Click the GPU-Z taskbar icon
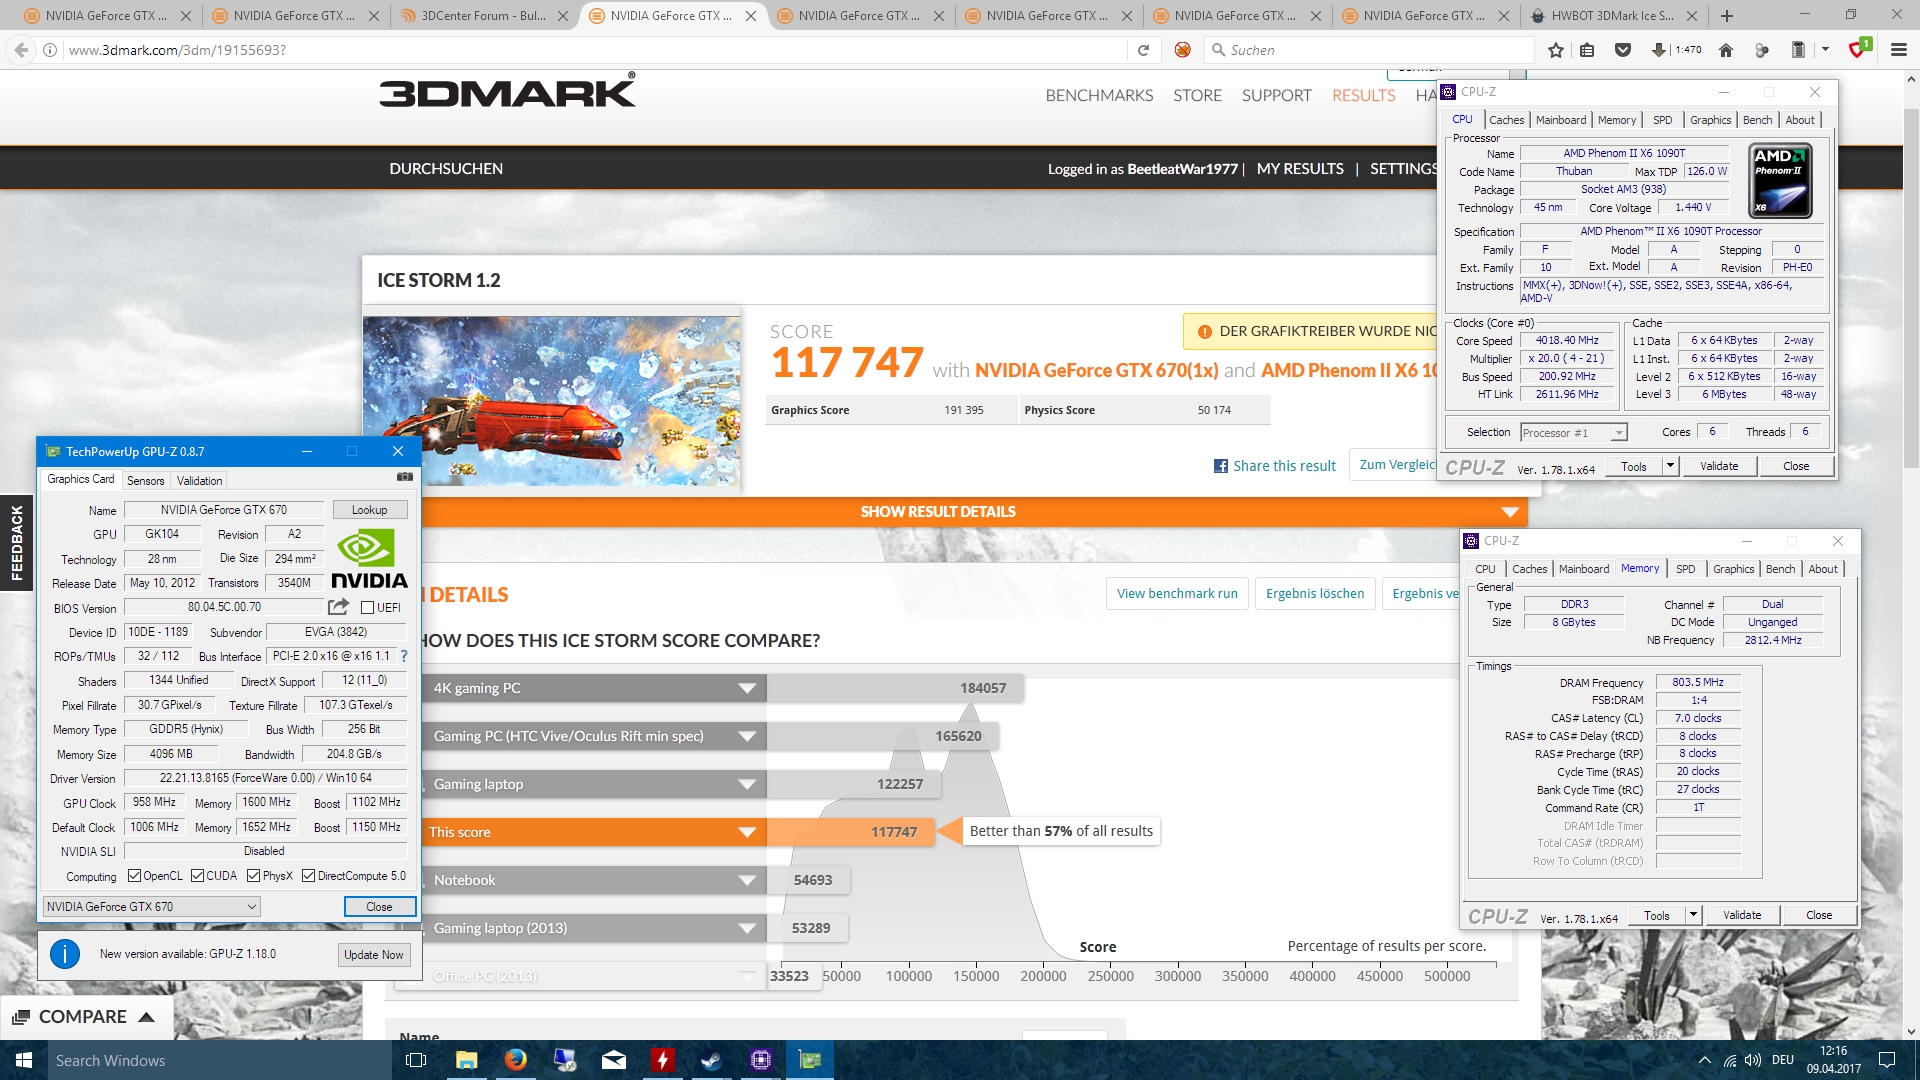Viewport: 1920px width, 1080px height. tap(810, 1060)
